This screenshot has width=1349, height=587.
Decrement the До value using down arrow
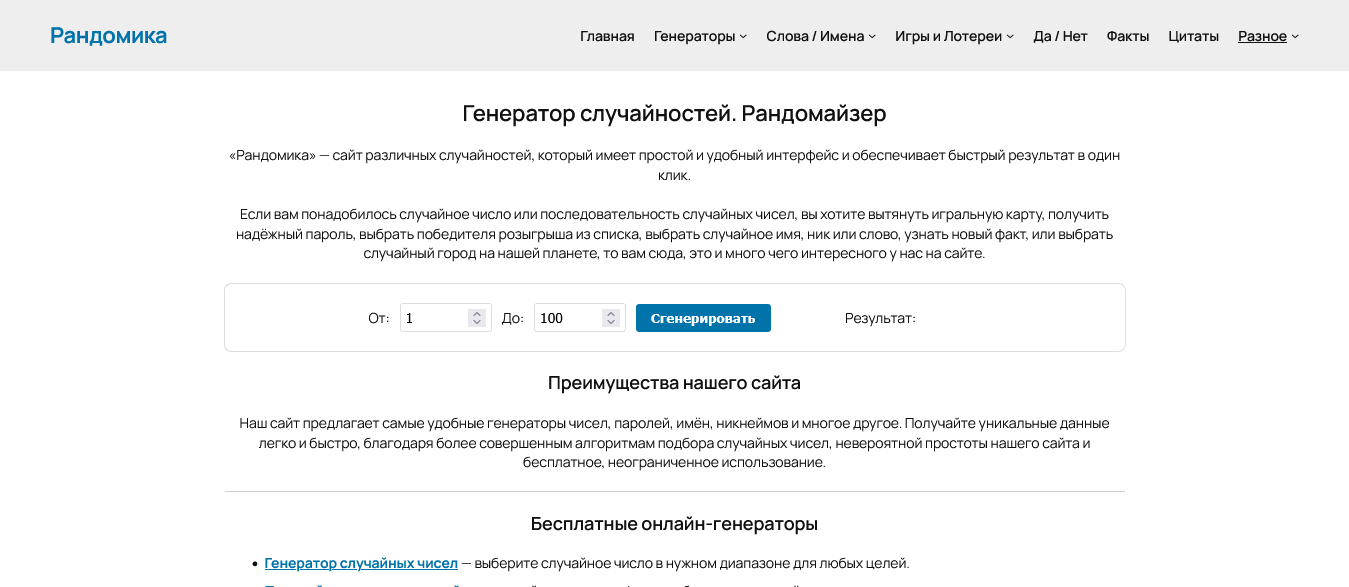pyautogui.click(x=611, y=323)
